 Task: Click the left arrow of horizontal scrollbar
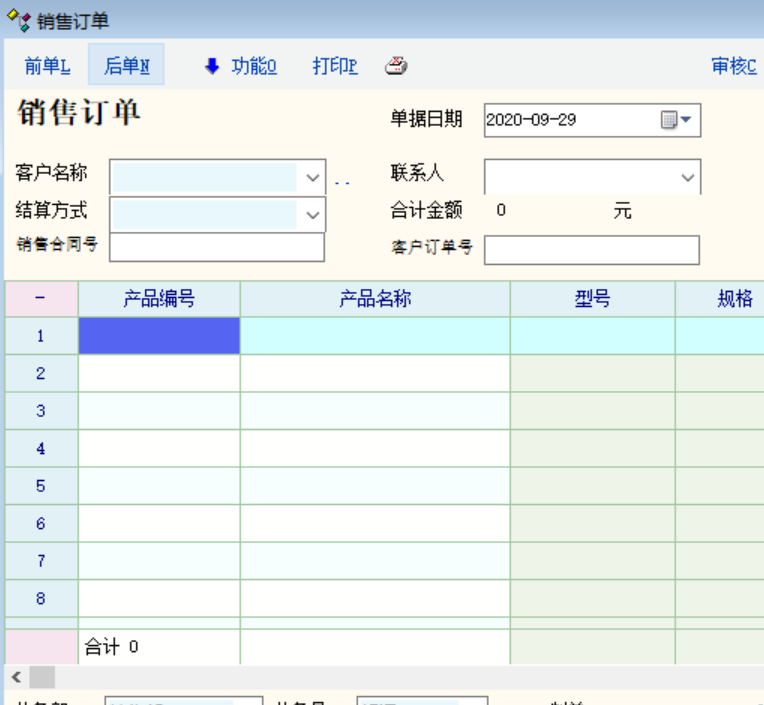click(x=16, y=677)
